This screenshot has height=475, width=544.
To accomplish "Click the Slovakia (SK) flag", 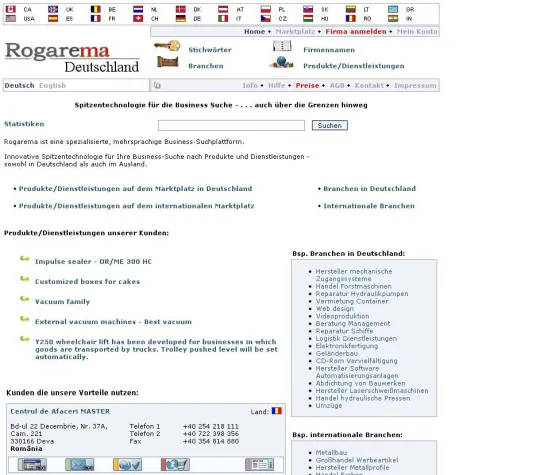I will 308,9.
